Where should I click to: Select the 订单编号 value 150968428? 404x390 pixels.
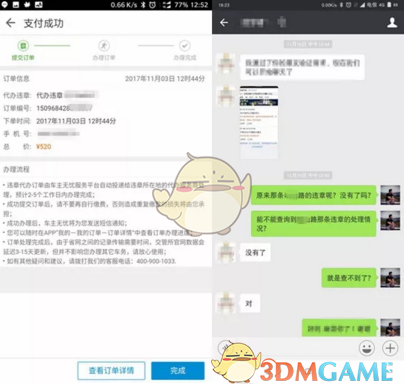[64, 108]
